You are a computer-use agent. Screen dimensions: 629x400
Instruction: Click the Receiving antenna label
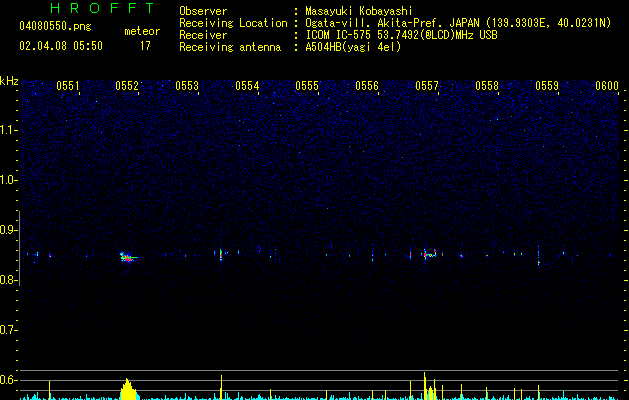(230, 47)
